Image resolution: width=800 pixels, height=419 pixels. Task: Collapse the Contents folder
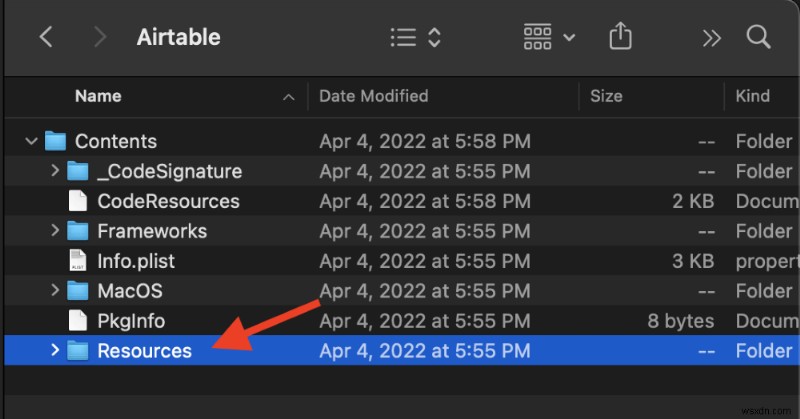pos(33,142)
